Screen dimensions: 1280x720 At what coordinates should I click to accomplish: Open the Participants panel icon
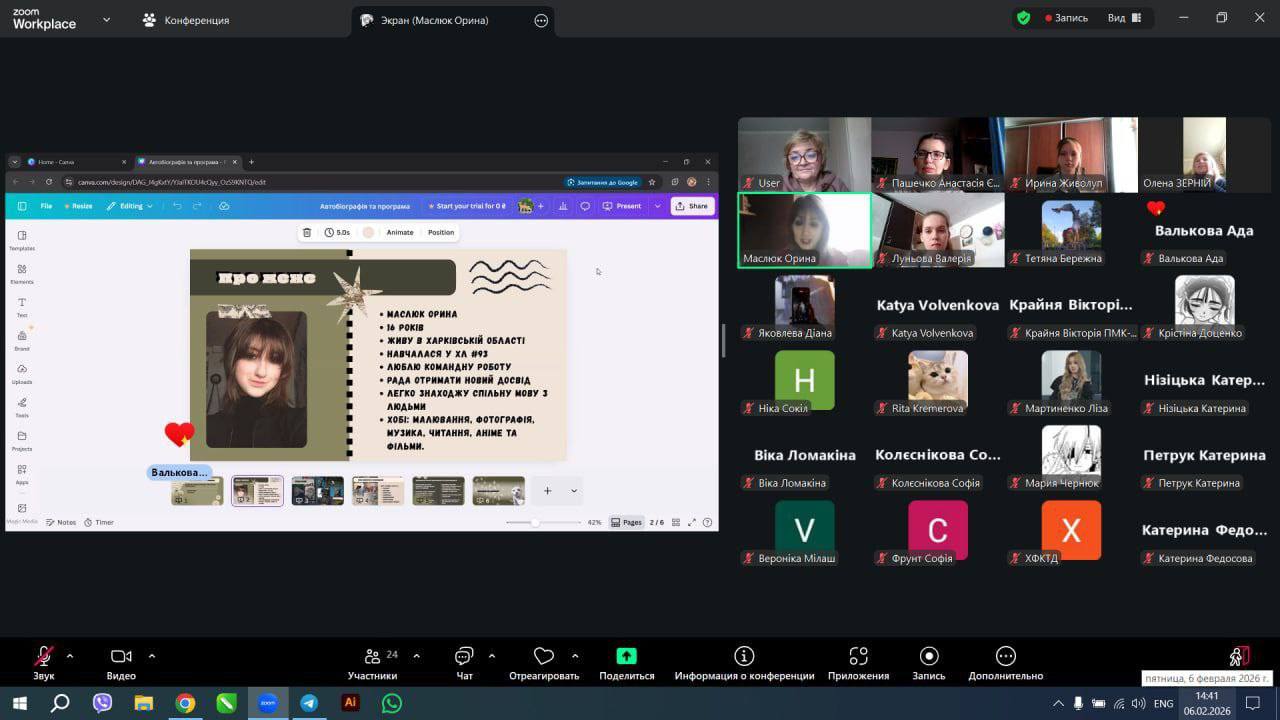tap(372, 657)
